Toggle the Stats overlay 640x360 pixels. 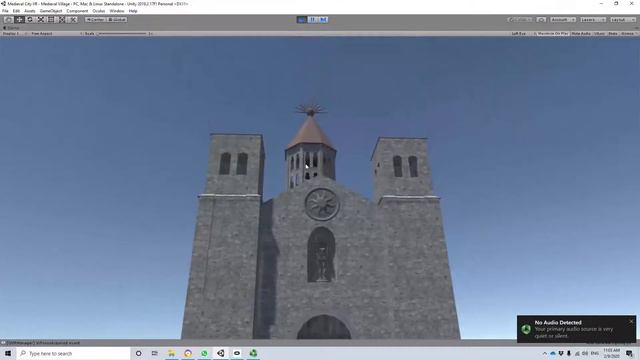click(x=613, y=33)
